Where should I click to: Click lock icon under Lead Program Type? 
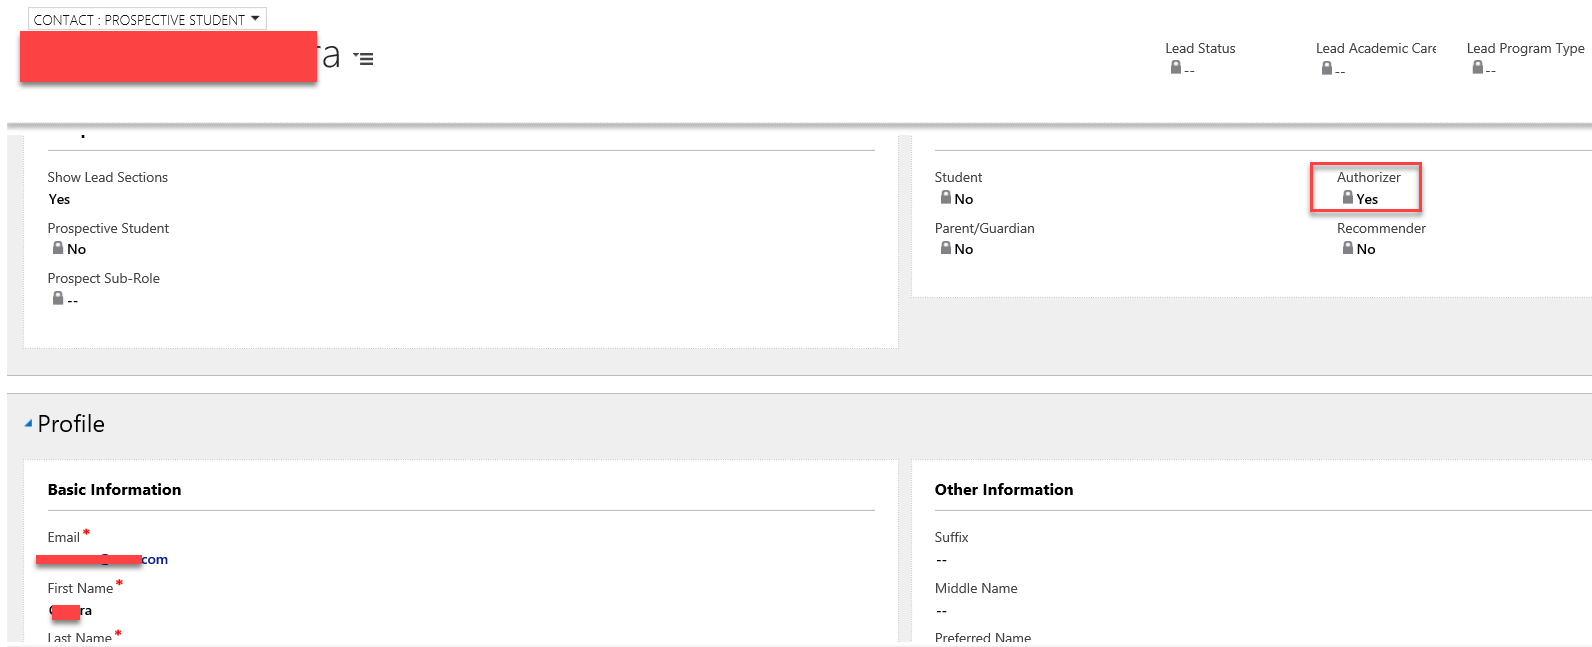(1477, 68)
